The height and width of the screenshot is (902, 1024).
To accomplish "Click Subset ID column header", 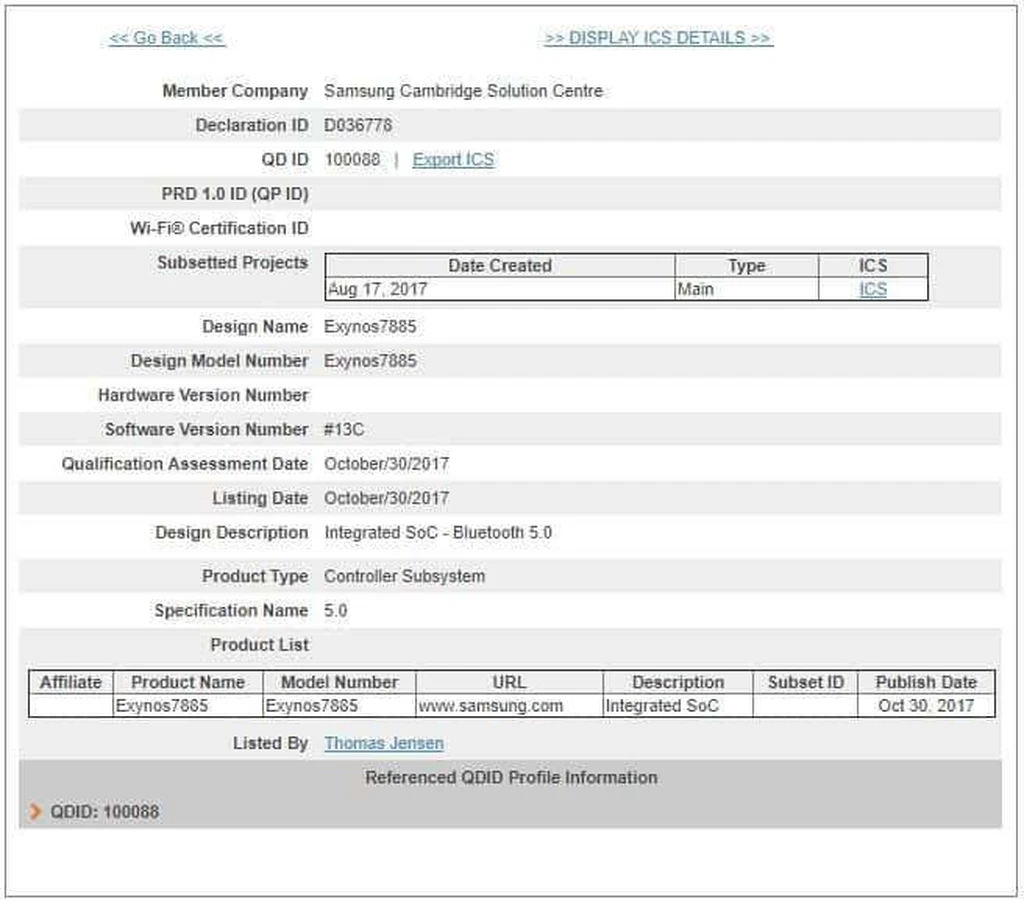I will tap(805, 683).
